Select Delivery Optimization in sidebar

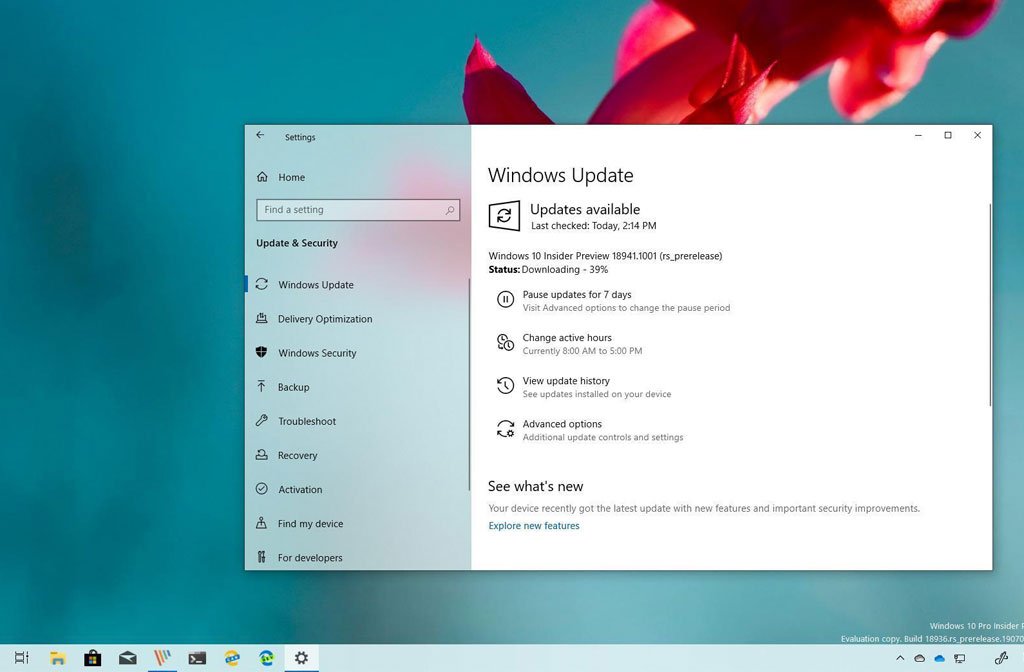pyautogui.click(x=324, y=319)
